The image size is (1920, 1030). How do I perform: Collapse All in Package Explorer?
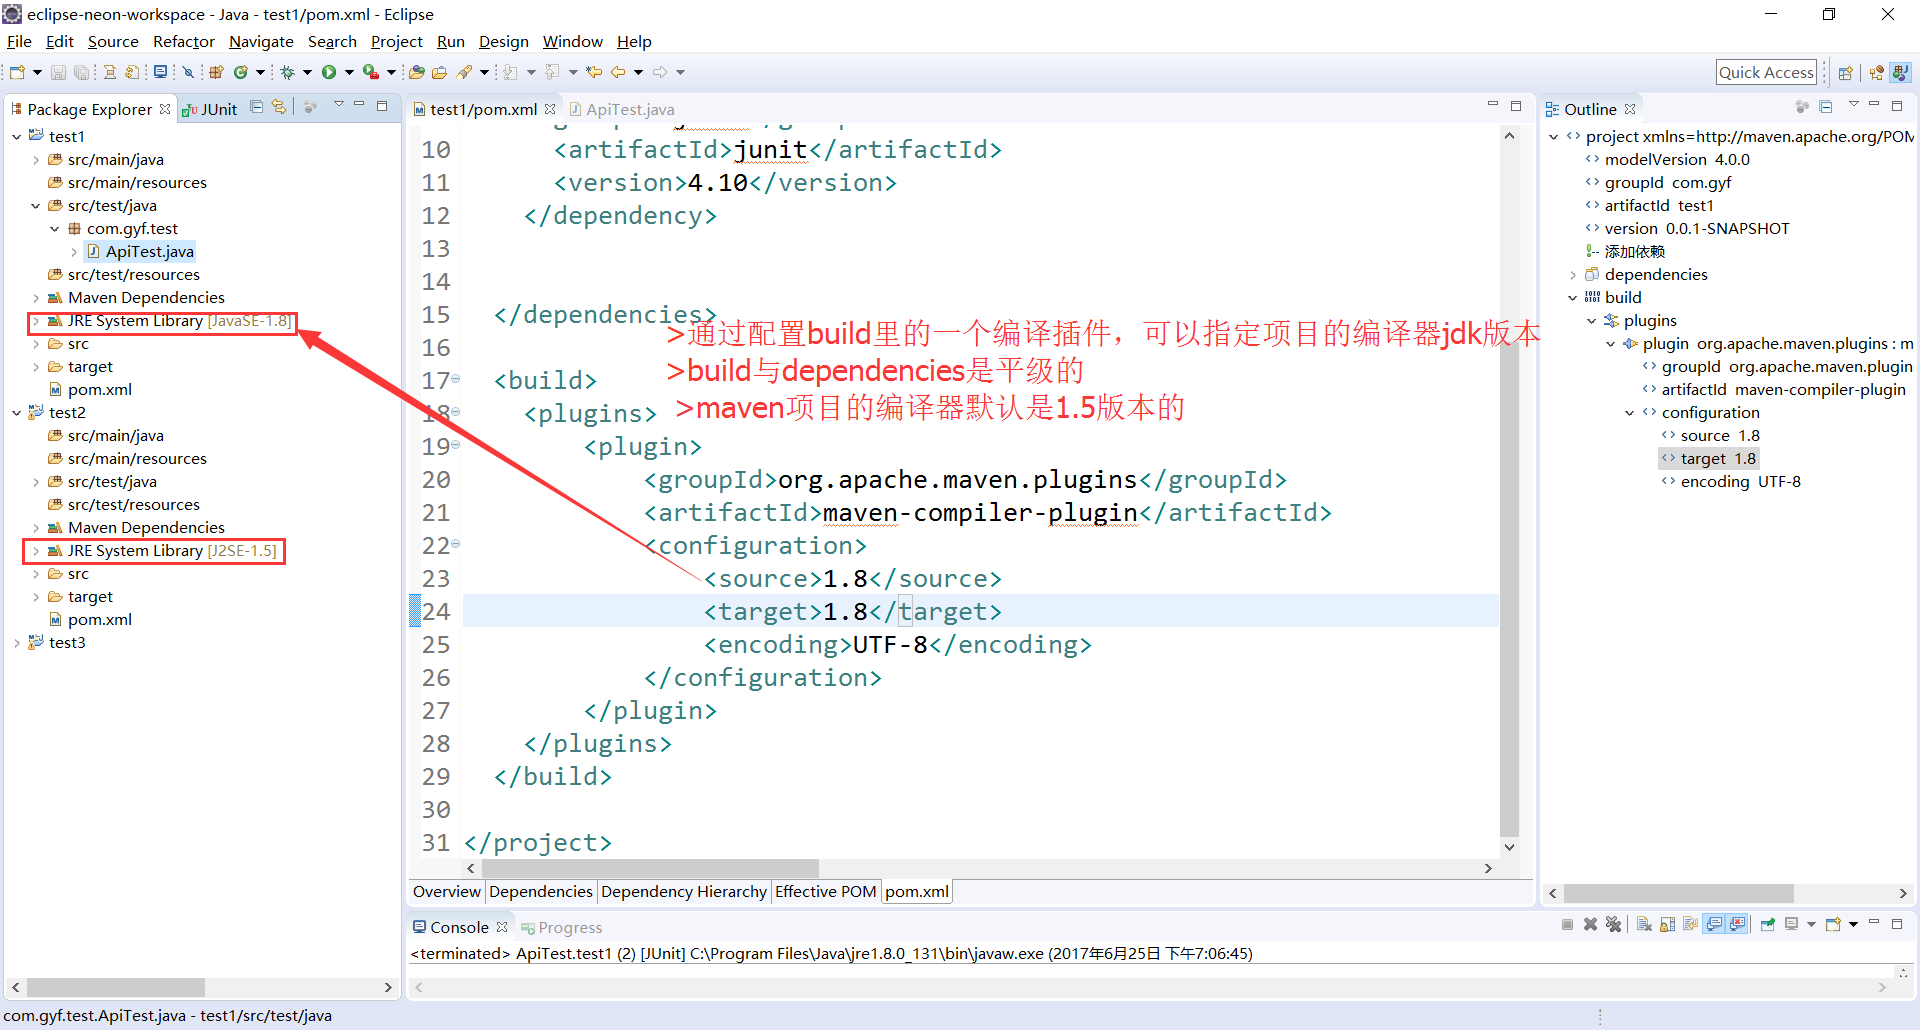257,107
